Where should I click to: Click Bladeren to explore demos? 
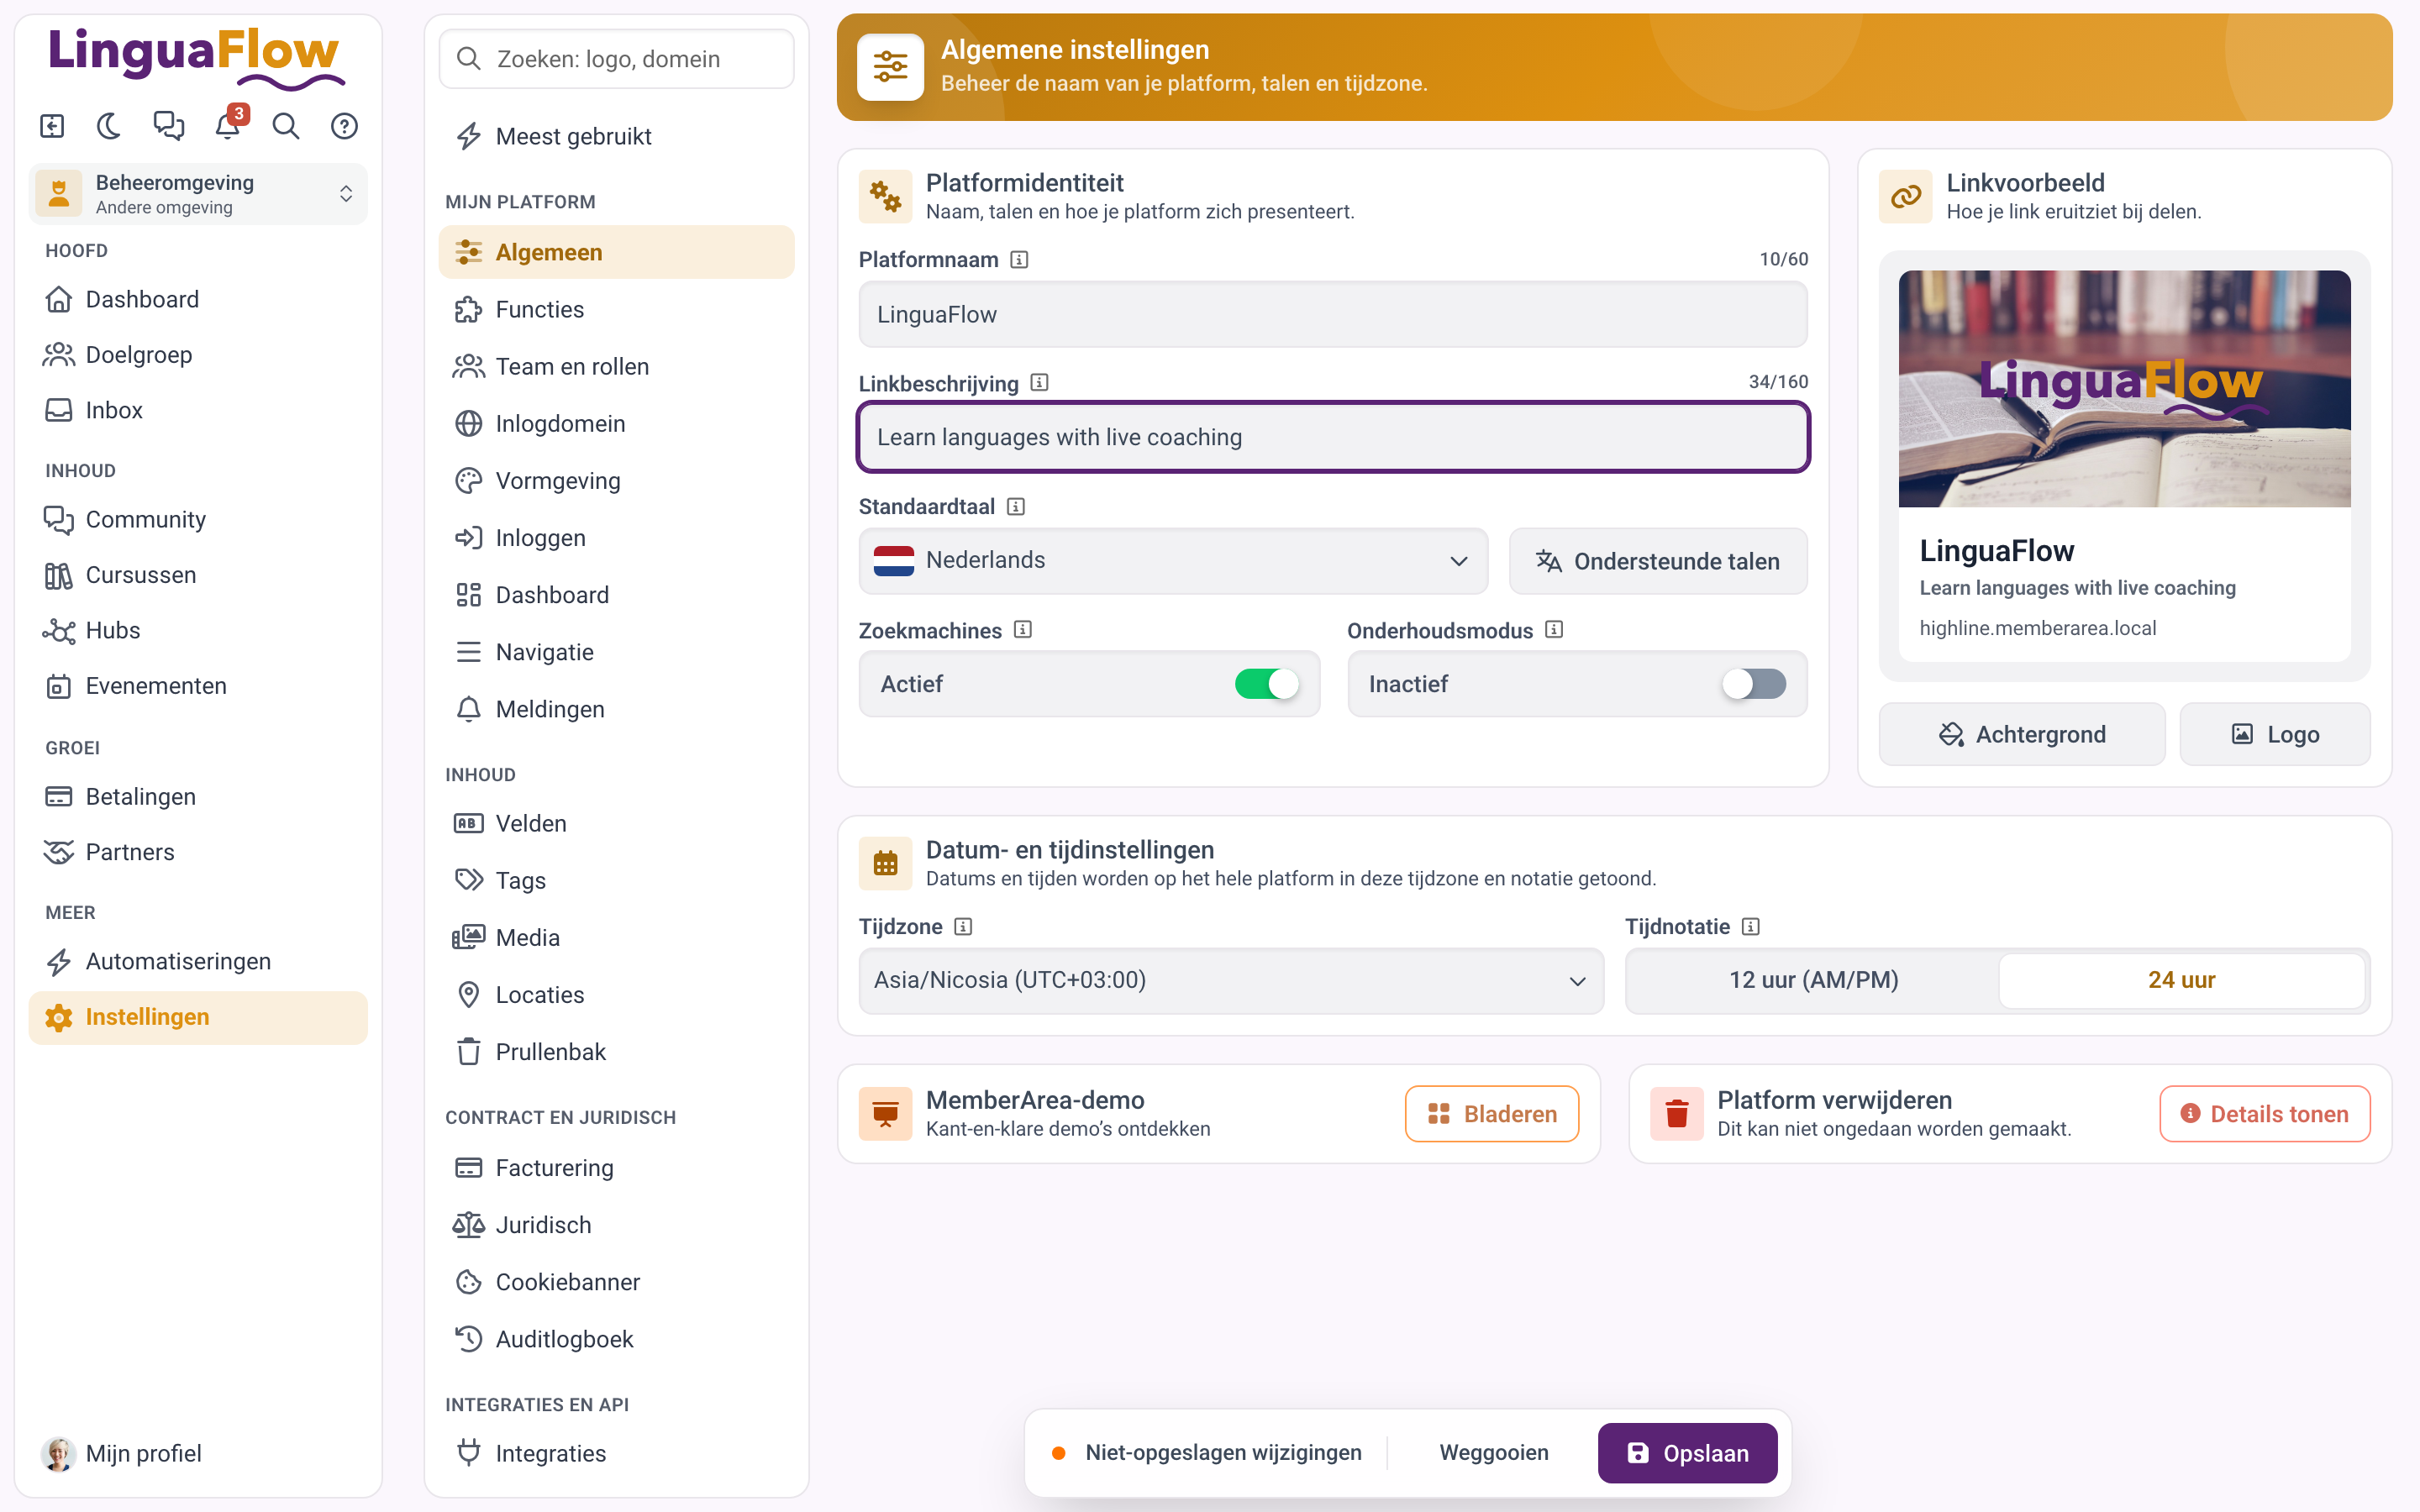(x=1491, y=1114)
